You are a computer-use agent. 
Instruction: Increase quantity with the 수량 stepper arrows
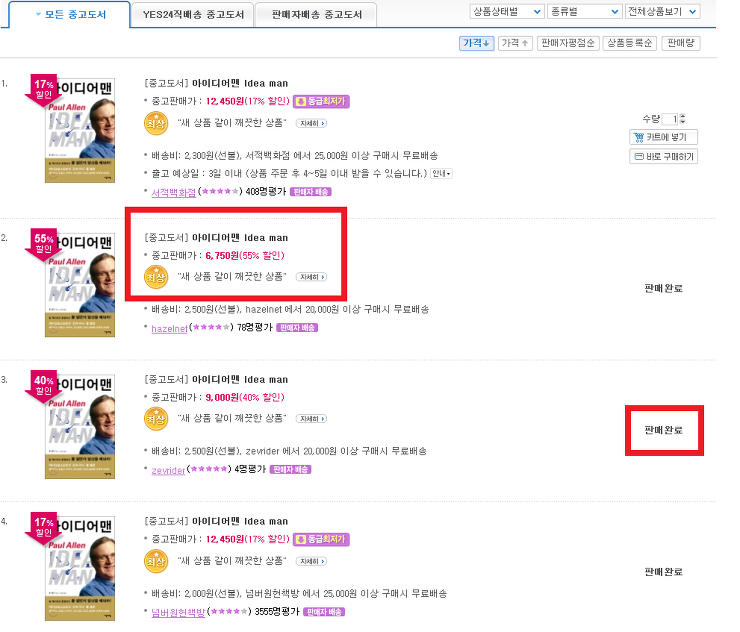point(682,116)
